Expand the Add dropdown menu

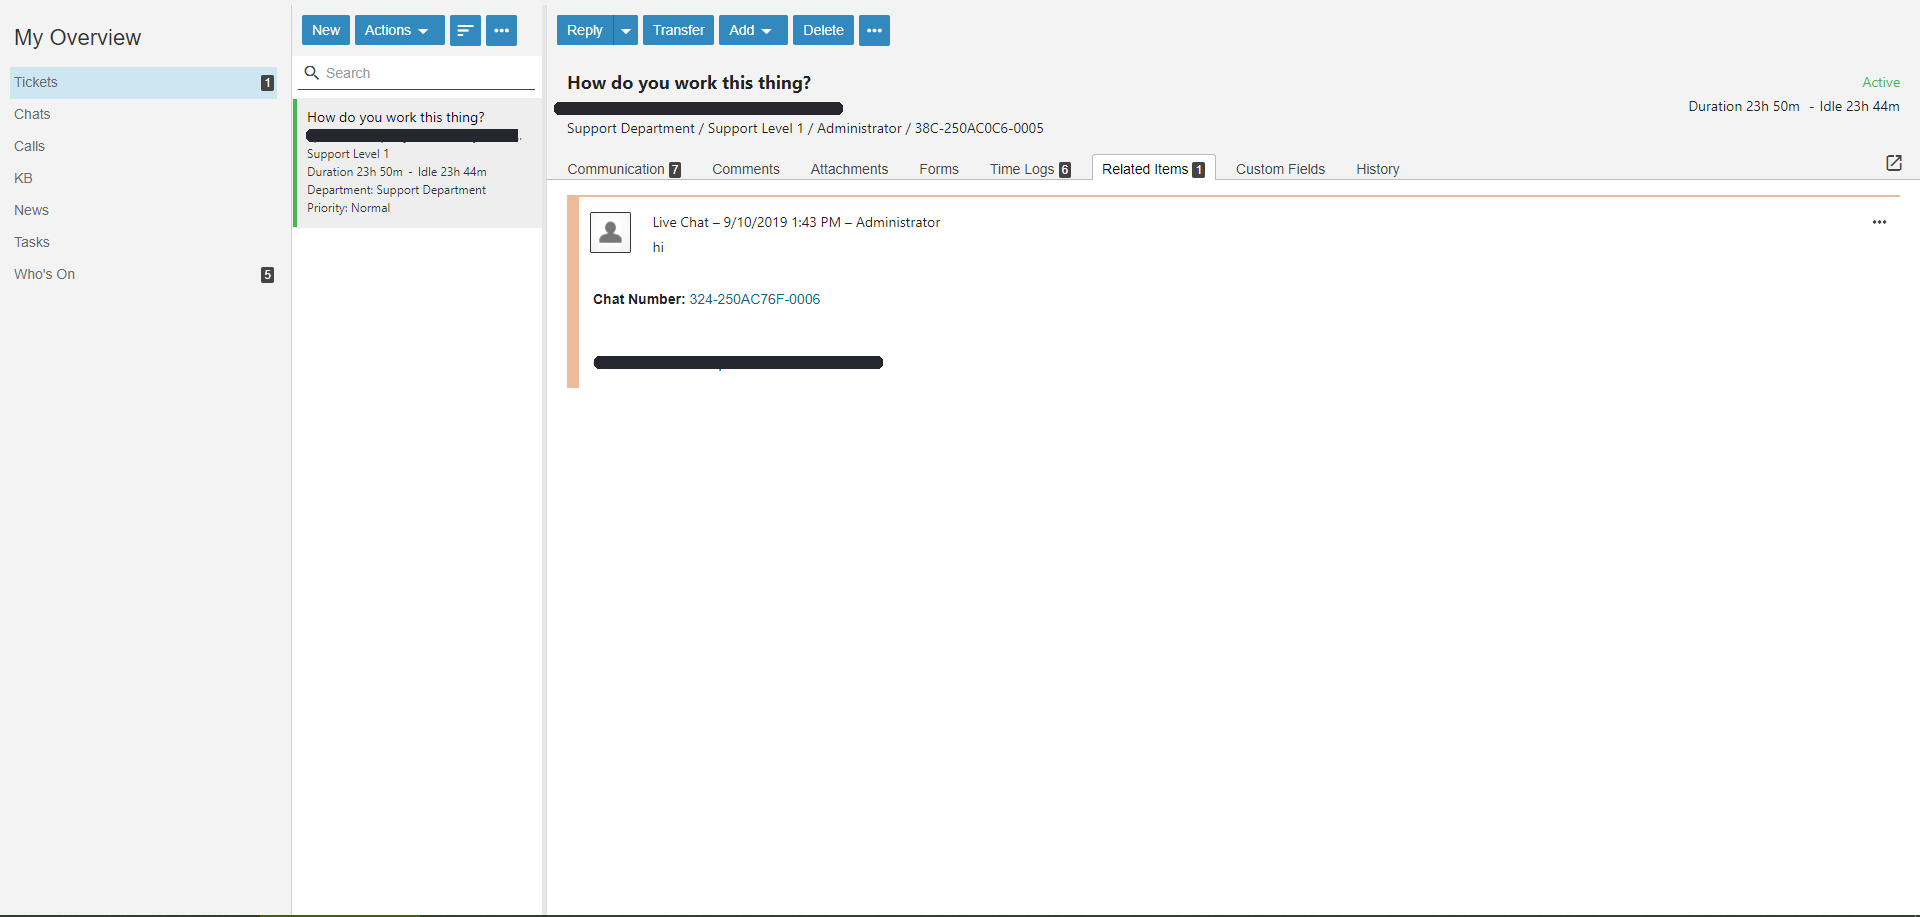(752, 30)
